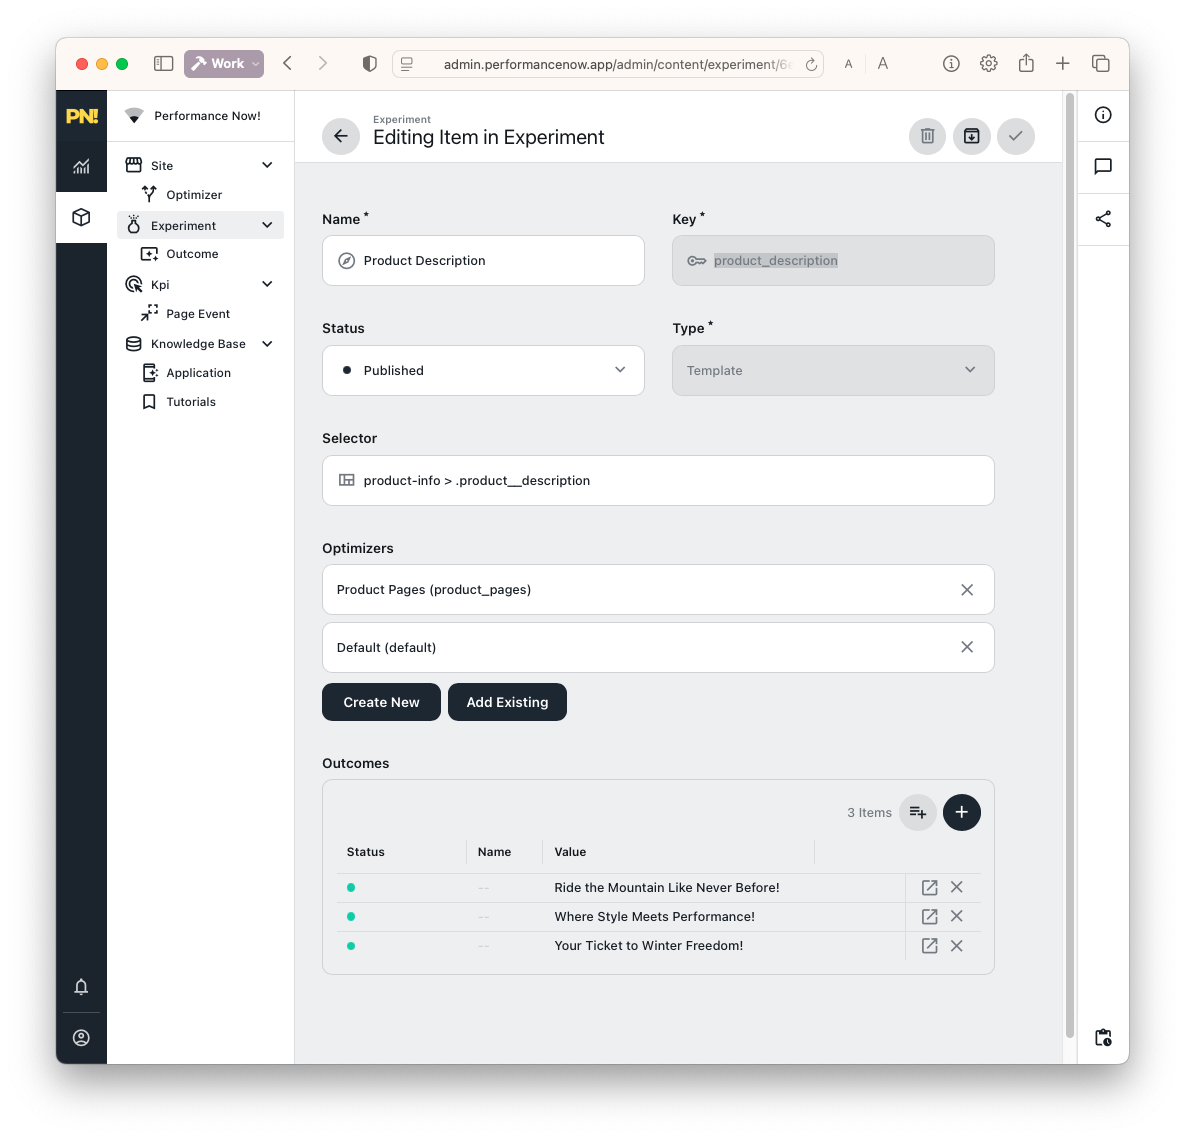Decrease text size with small A

(x=848, y=64)
